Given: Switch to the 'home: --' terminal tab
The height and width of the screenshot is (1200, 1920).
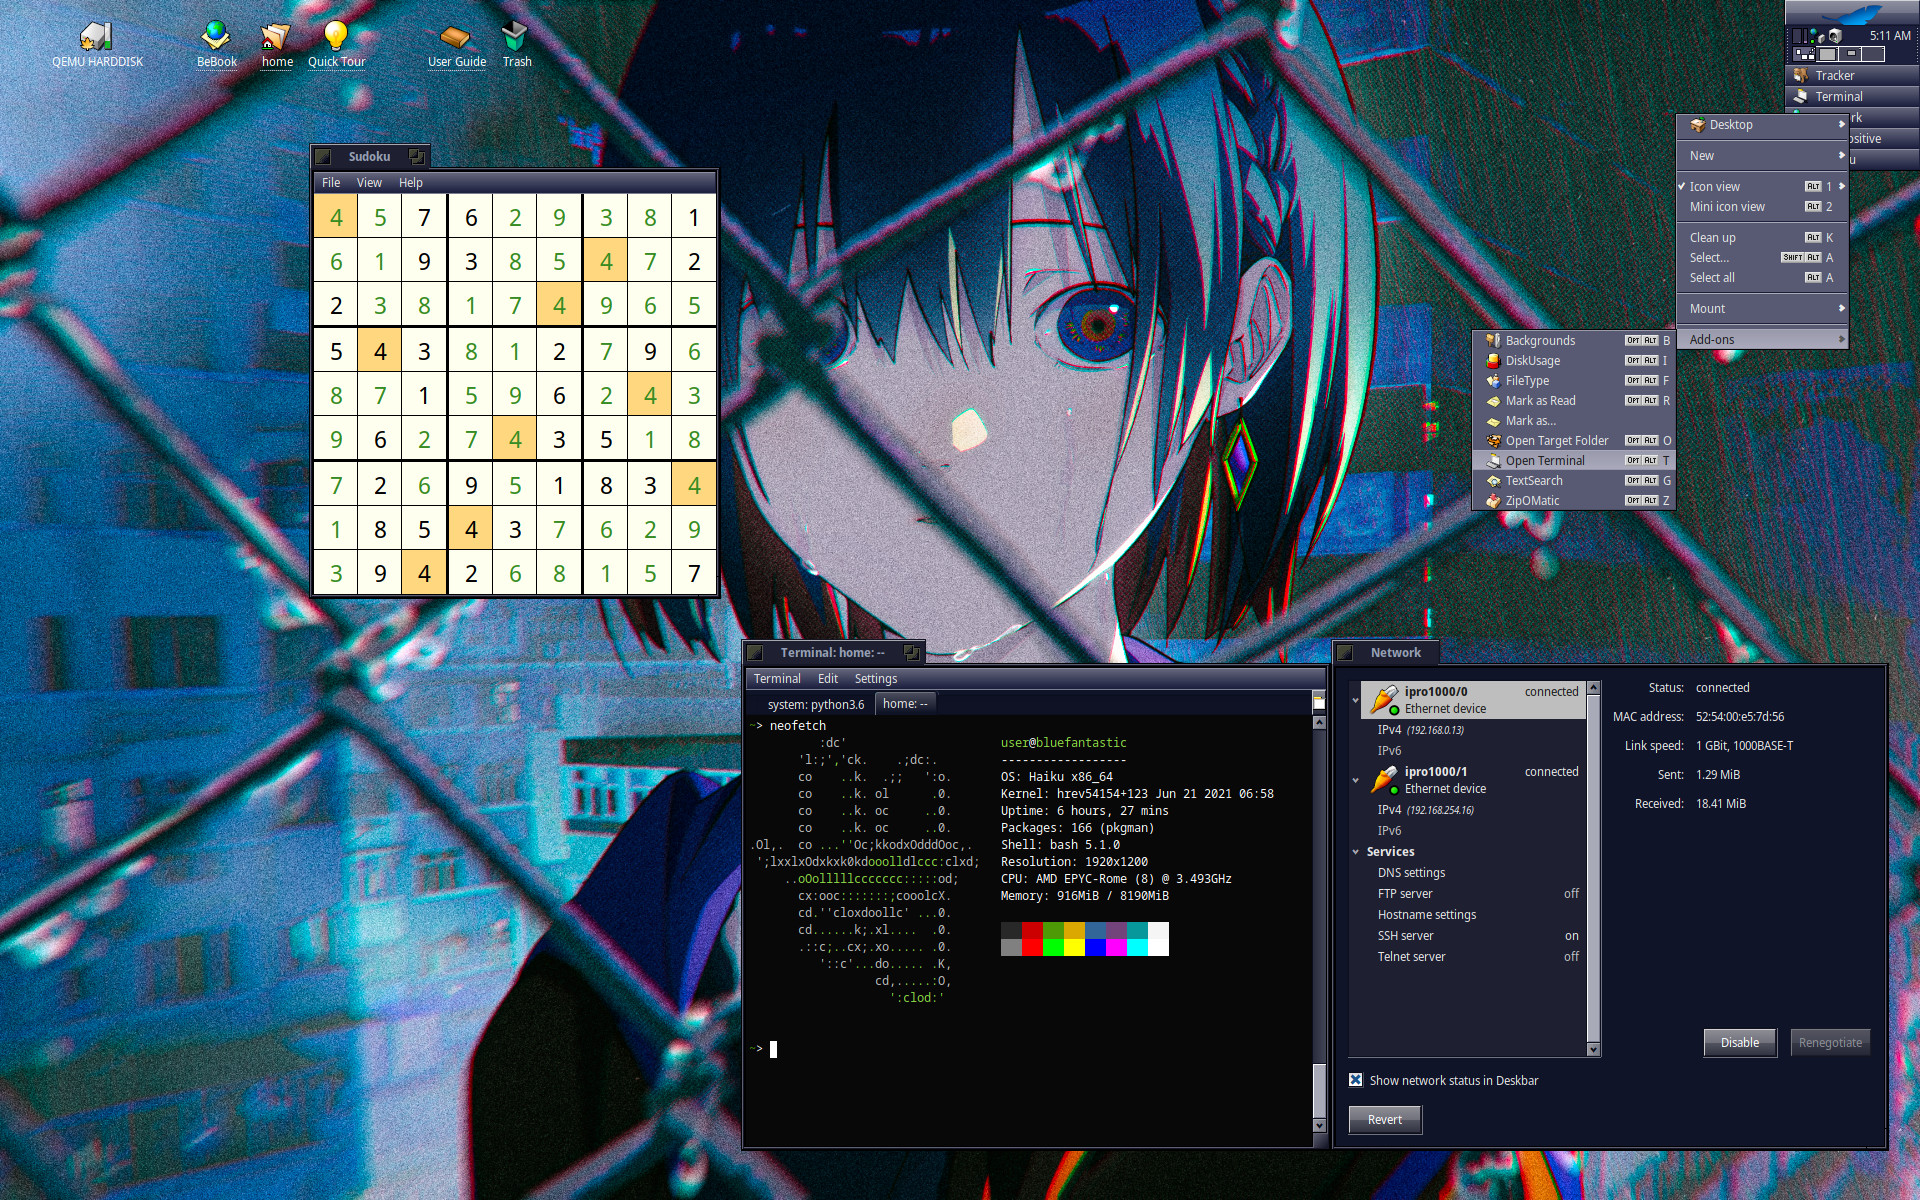Looking at the screenshot, I should click(x=905, y=704).
